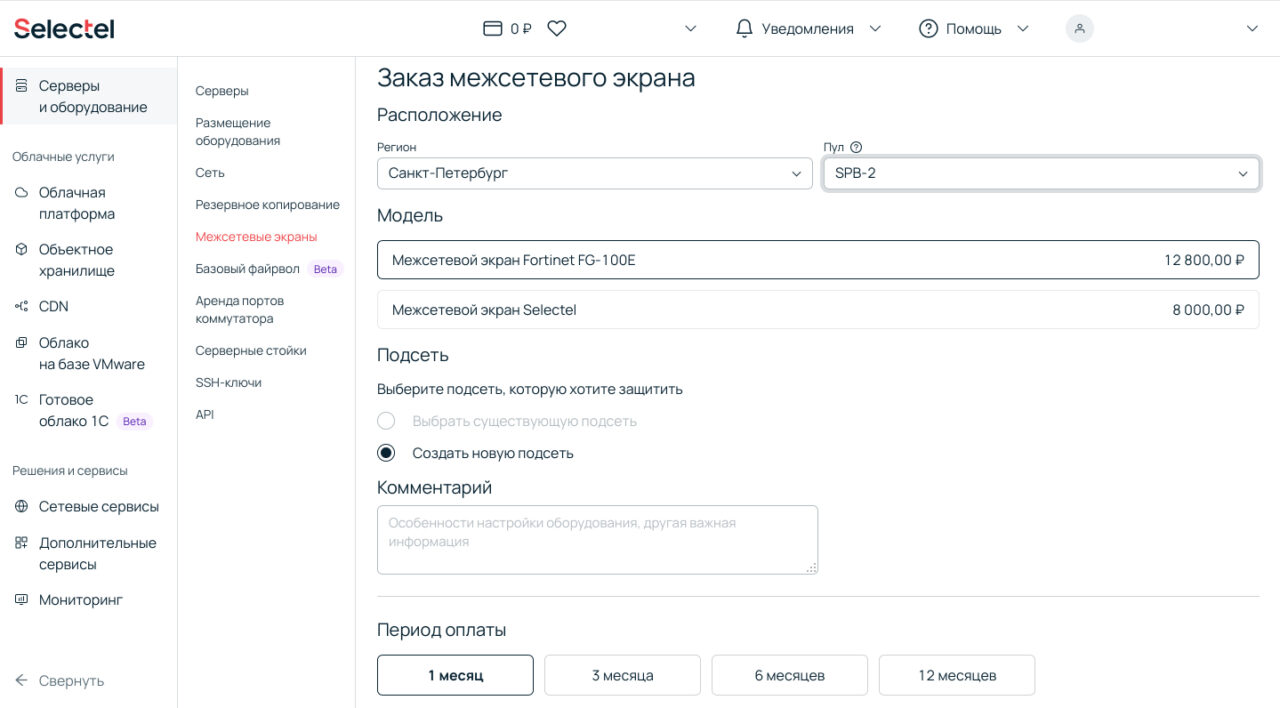This screenshot has height=708, width=1280.
Task: Open CDN section label
Action: tap(54, 306)
